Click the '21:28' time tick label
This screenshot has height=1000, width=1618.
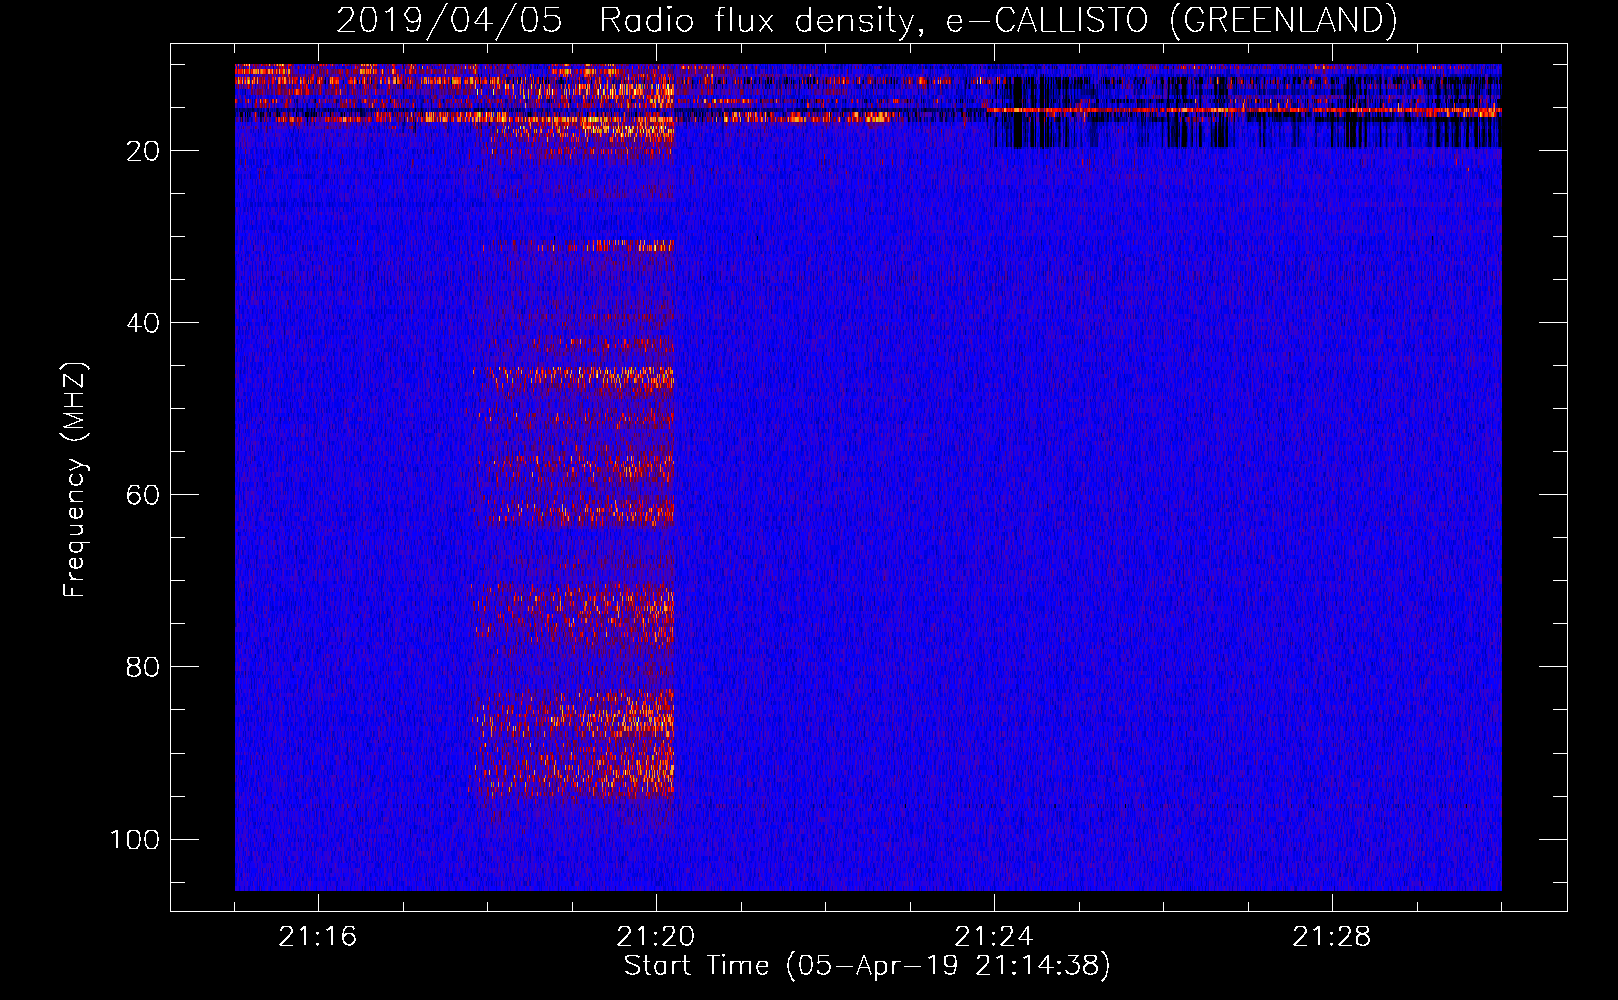[x=1332, y=937]
